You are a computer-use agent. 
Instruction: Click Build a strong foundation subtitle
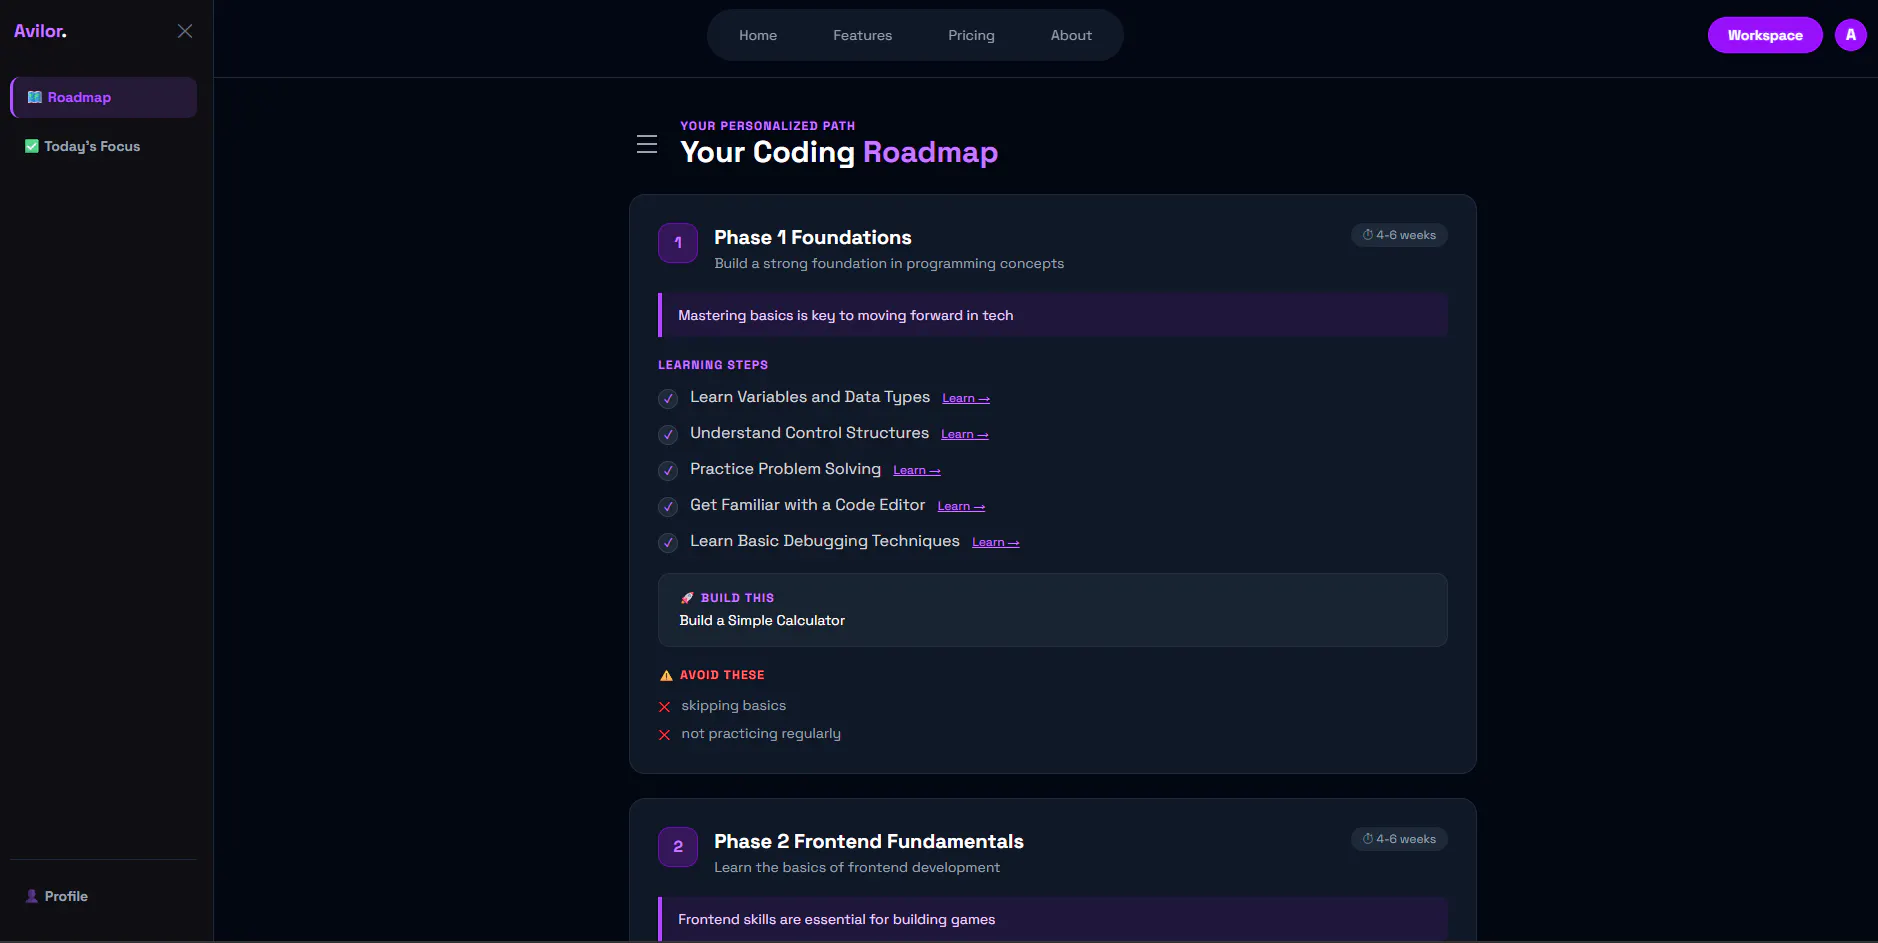click(889, 263)
